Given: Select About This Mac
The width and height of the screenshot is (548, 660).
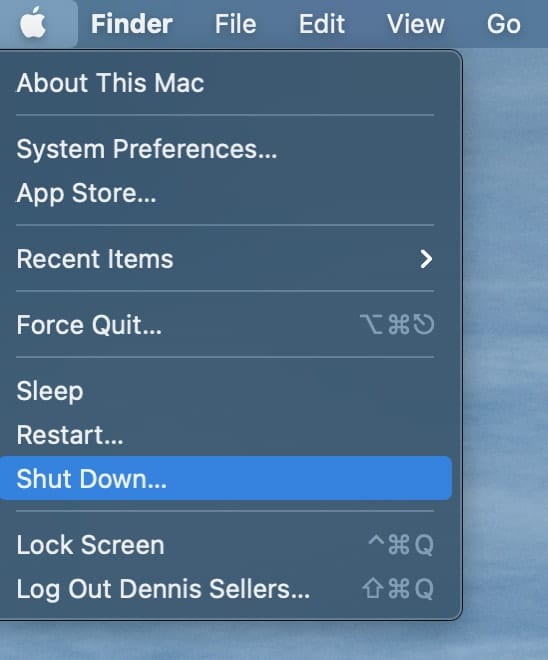Looking at the screenshot, I should pyautogui.click(x=225, y=82).
